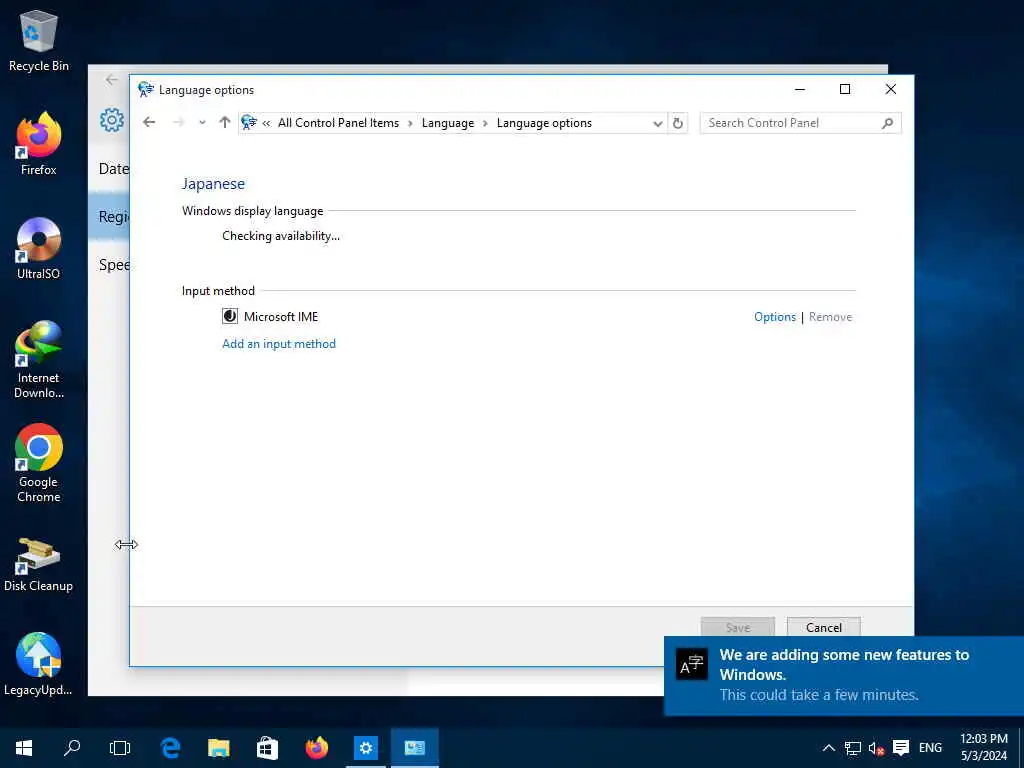Open the recent locations dropdown arrow

[x=202, y=123]
